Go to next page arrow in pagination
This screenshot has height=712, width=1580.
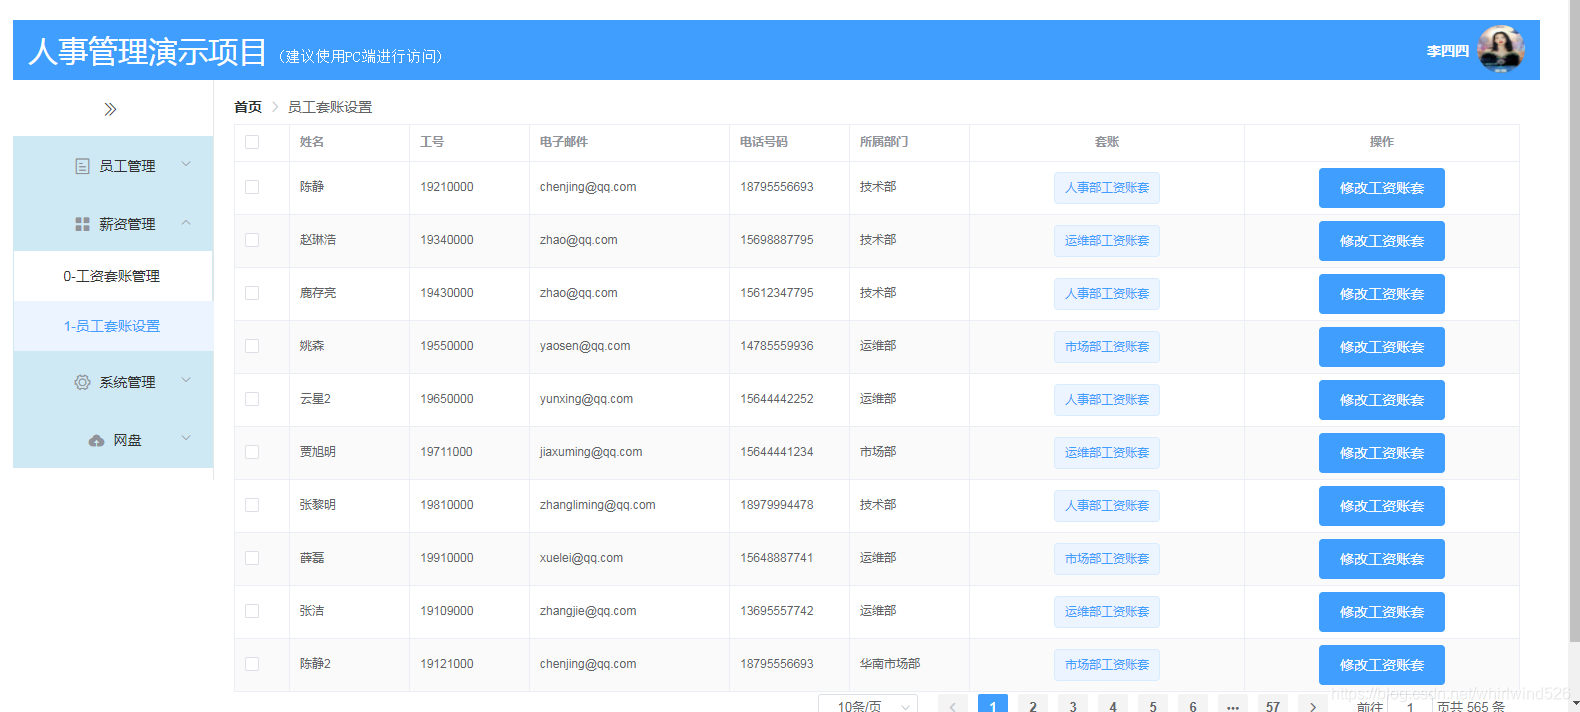coord(1313,705)
